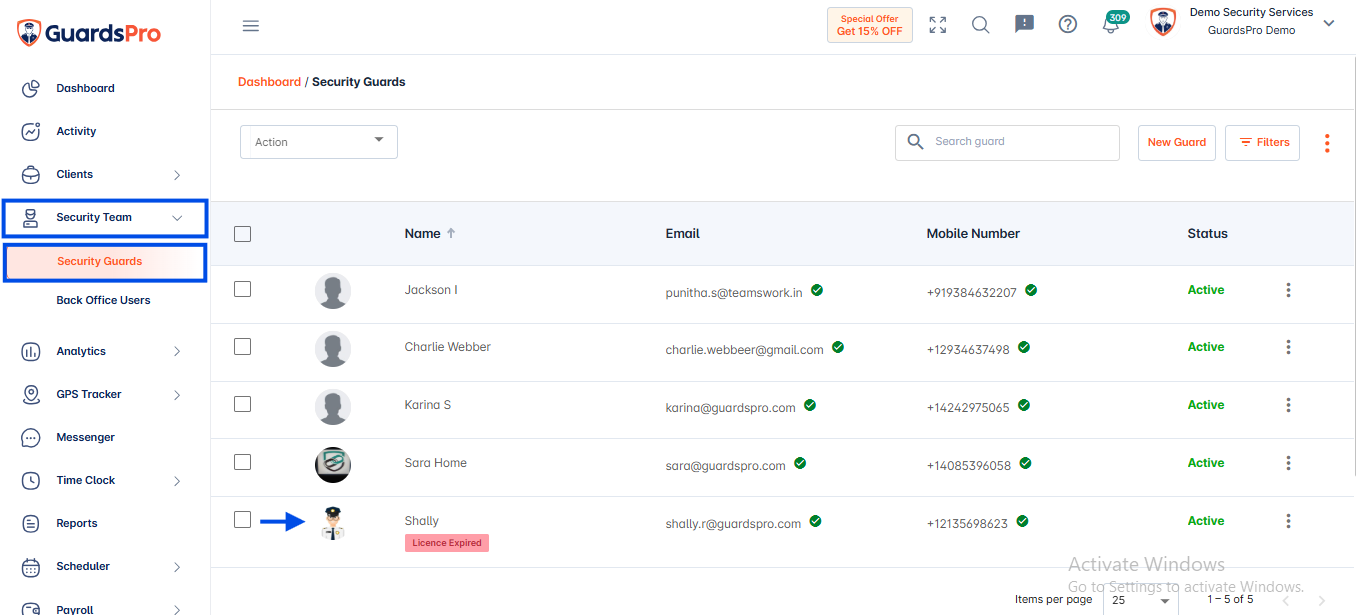Open row options for Karina S
The height and width of the screenshot is (615, 1356).
click(1288, 405)
